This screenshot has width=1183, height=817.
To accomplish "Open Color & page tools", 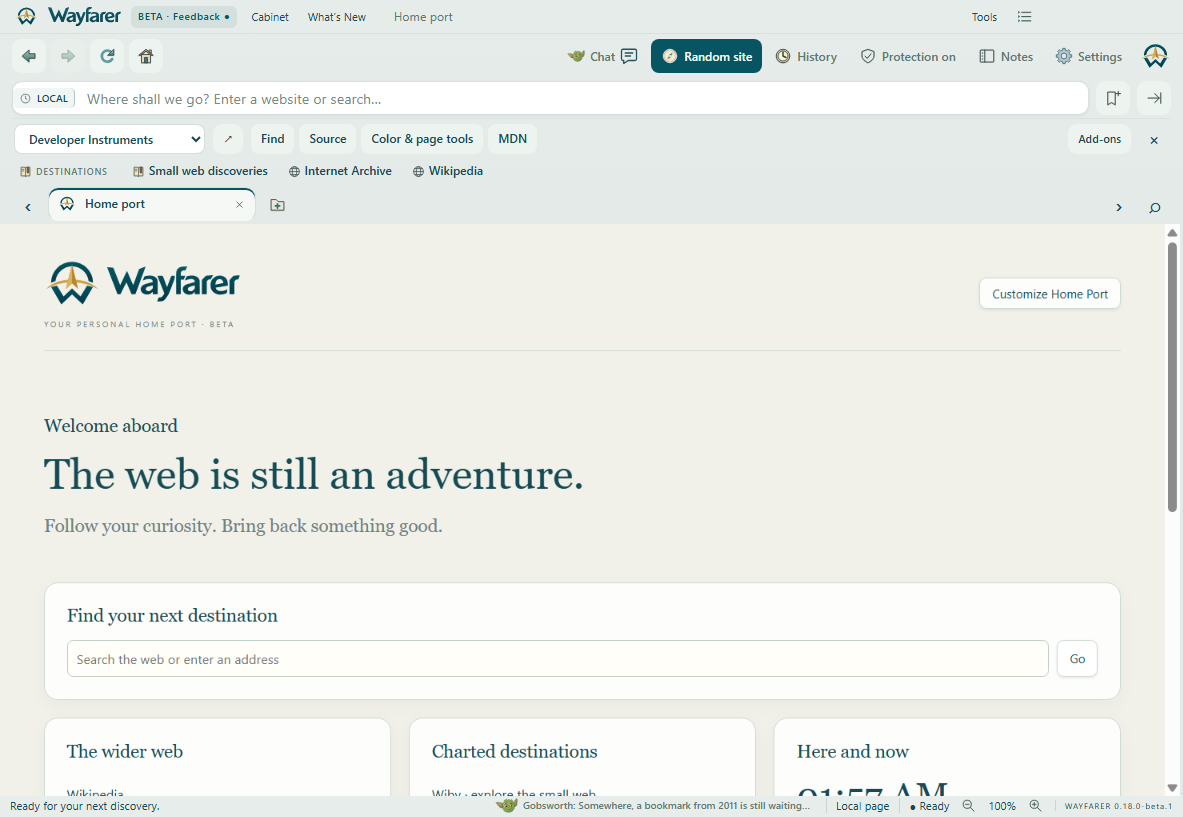I will pyautogui.click(x=422, y=139).
